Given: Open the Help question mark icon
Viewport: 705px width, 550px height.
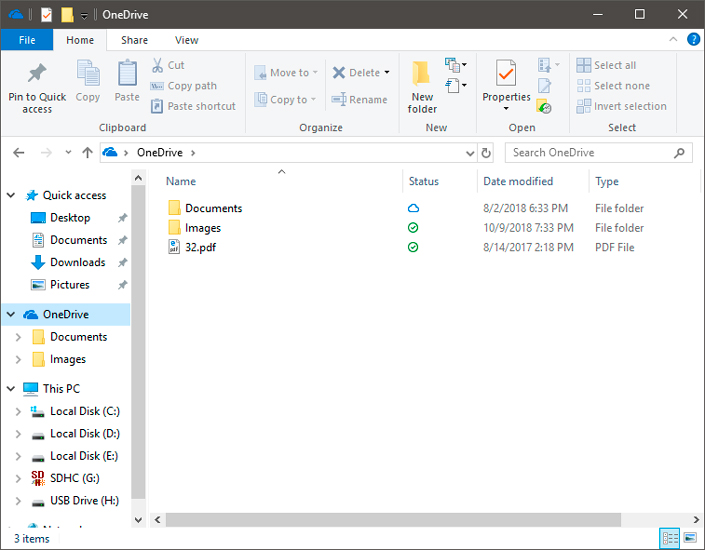Looking at the screenshot, I should [x=693, y=40].
